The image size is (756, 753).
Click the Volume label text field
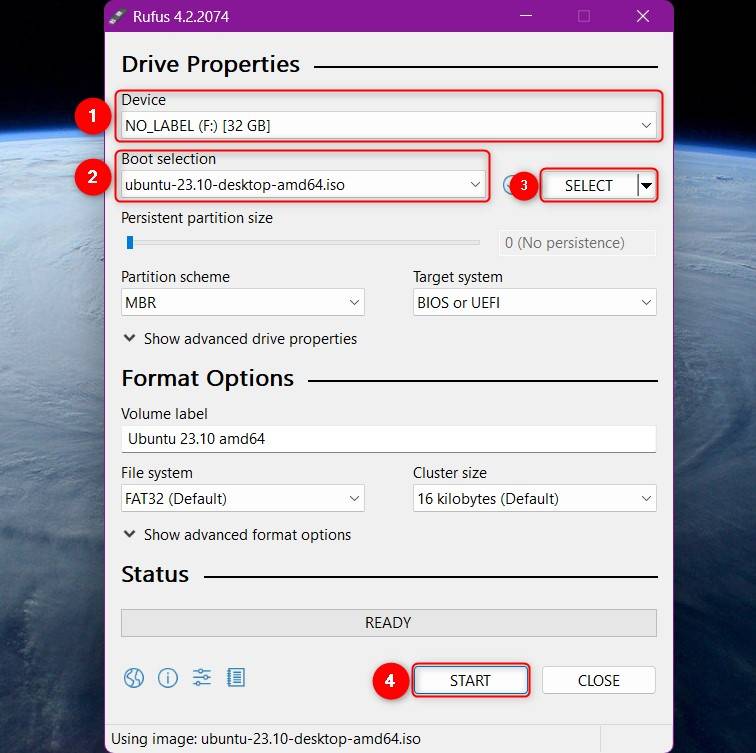point(388,438)
